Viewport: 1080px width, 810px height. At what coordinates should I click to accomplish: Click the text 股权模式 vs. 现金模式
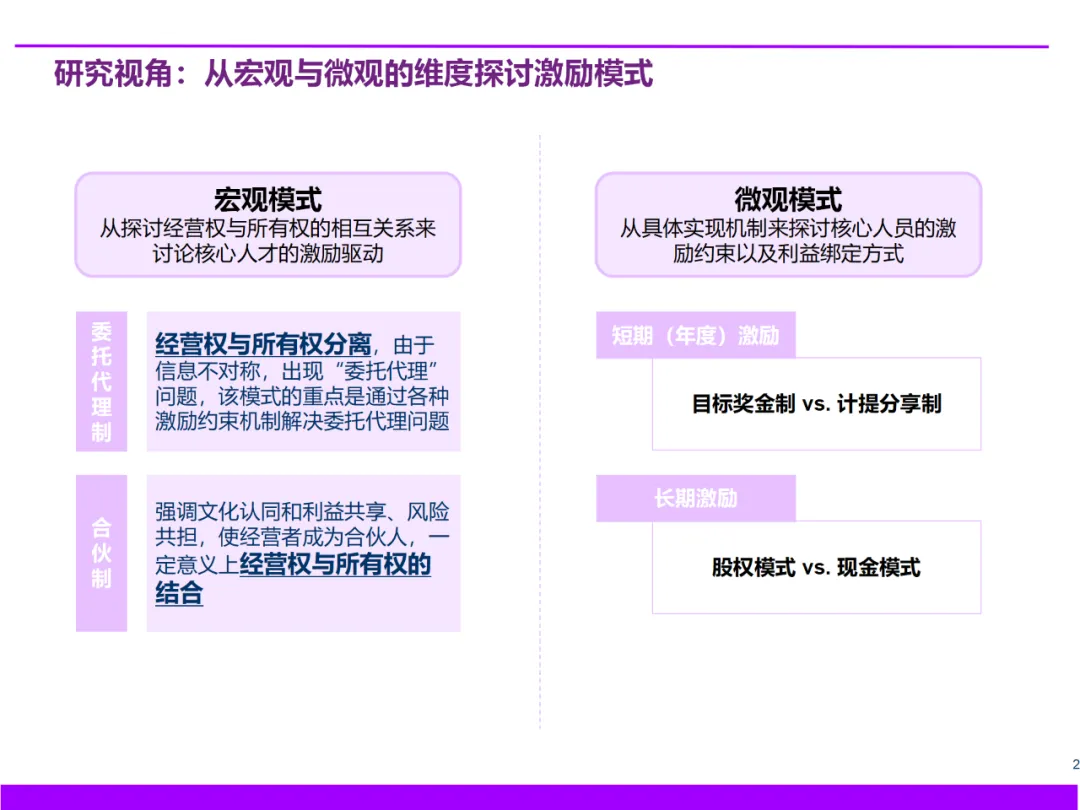click(816, 568)
